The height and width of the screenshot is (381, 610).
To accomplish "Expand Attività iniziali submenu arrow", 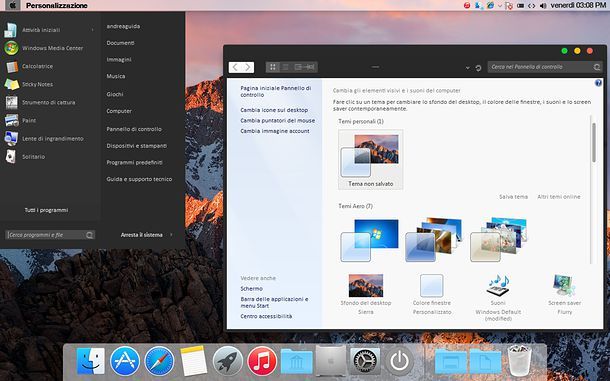I will coord(93,30).
